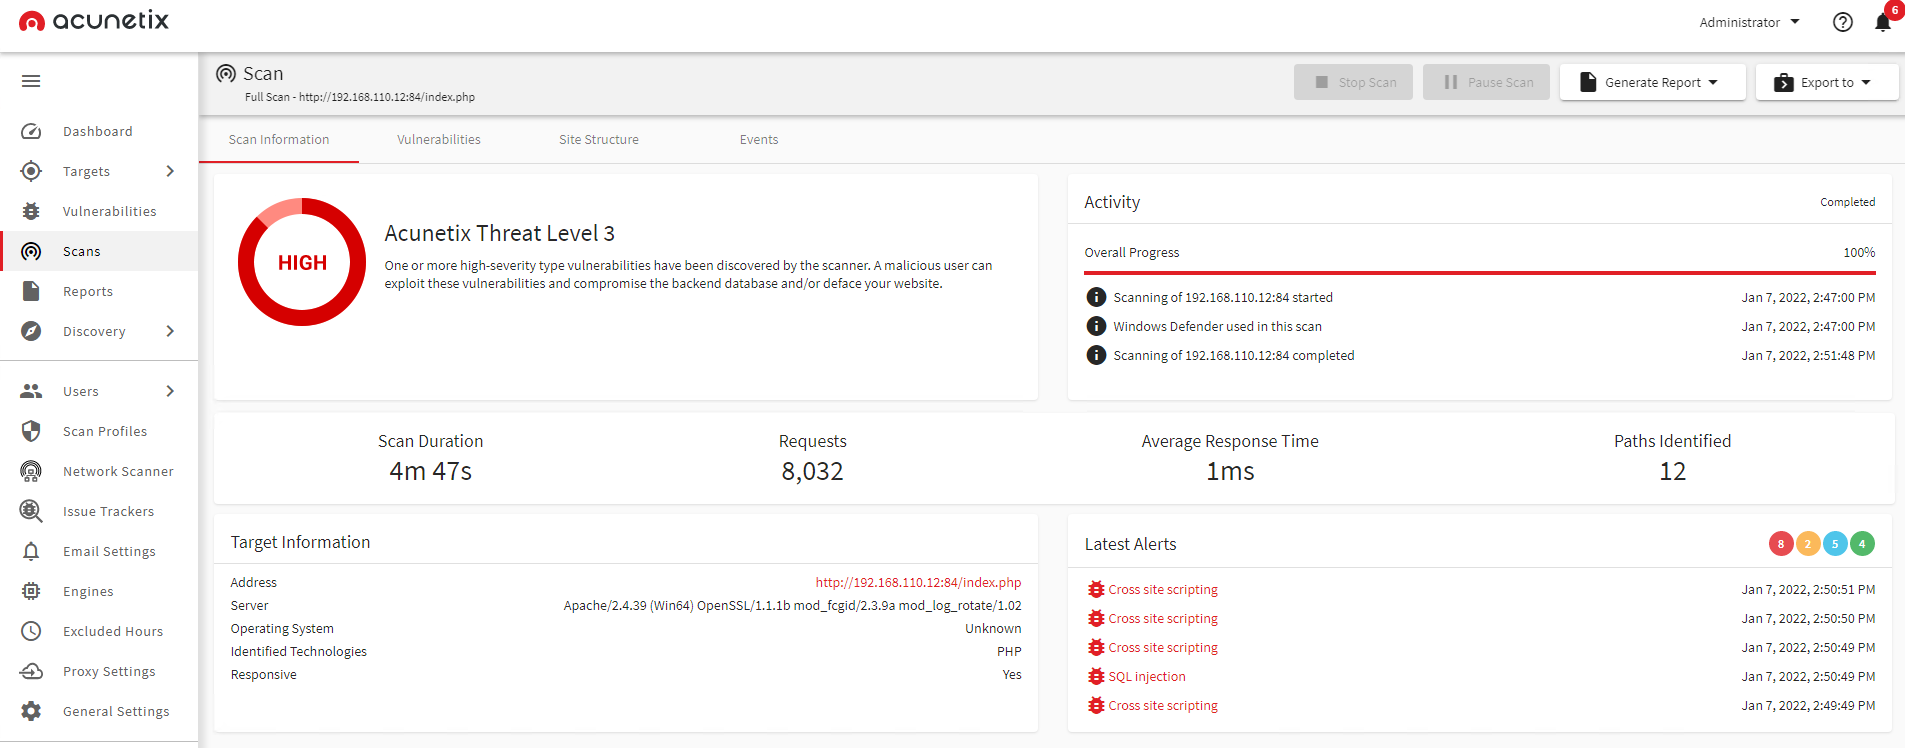Click the bug icon beside SQL injection alert
This screenshot has height=748, width=1905.
click(x=1096, y=677)
